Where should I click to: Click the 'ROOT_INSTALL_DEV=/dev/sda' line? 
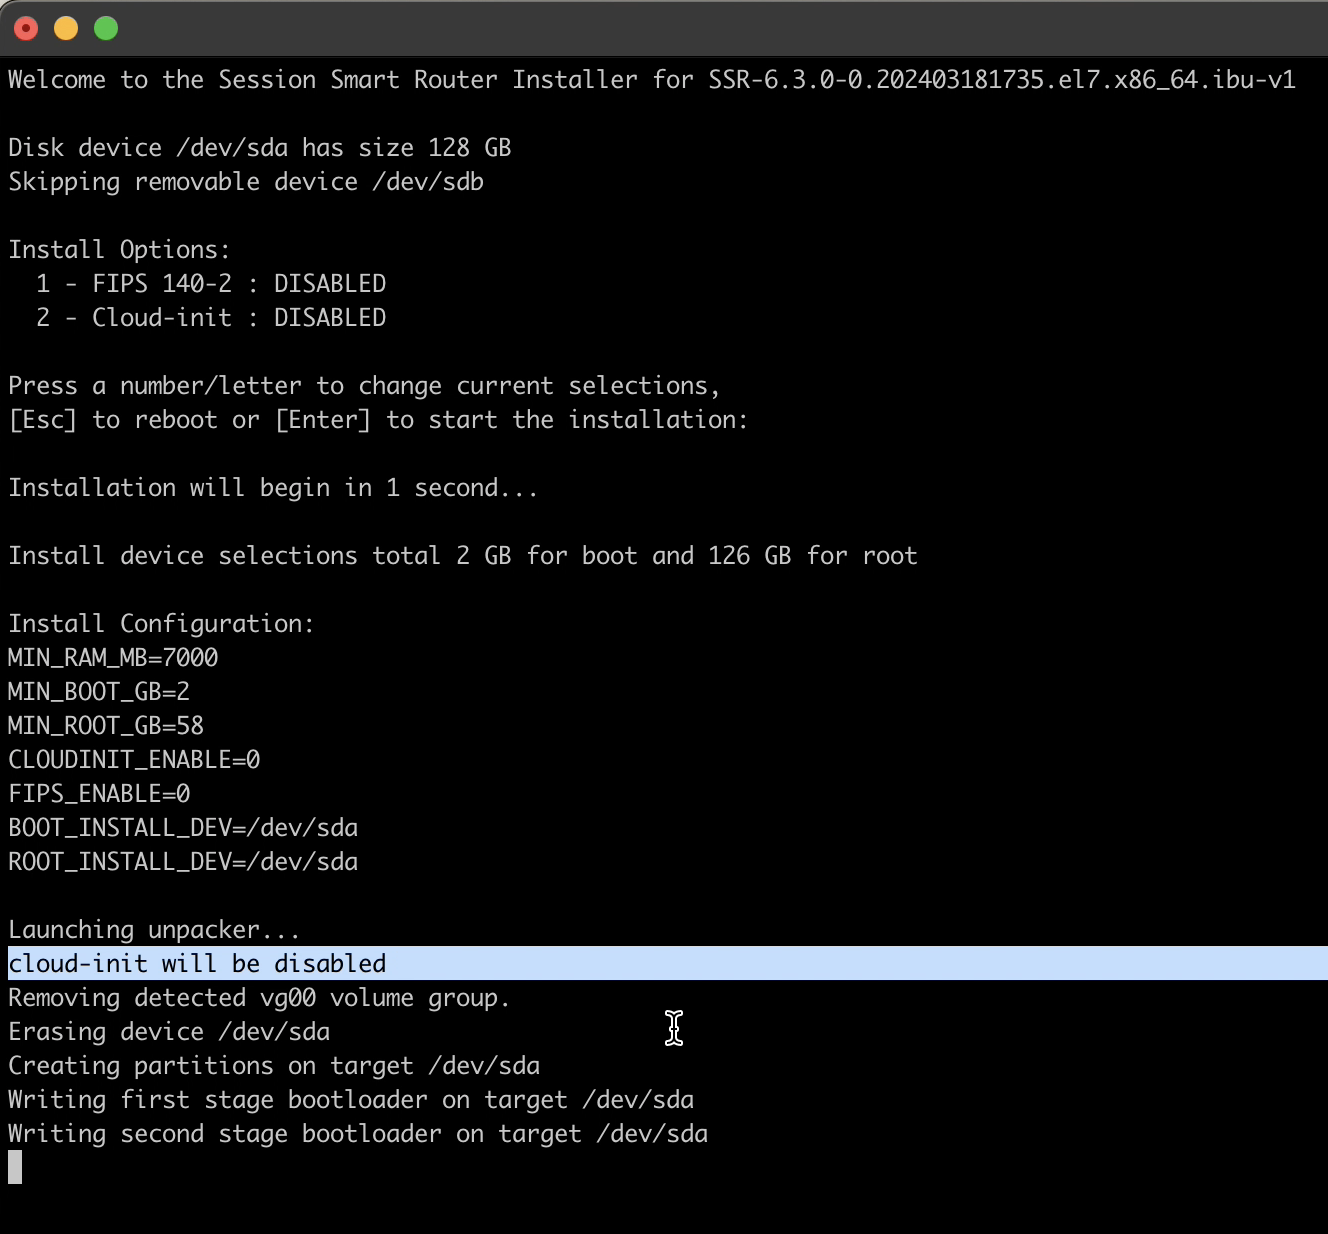tap(183, 862)
